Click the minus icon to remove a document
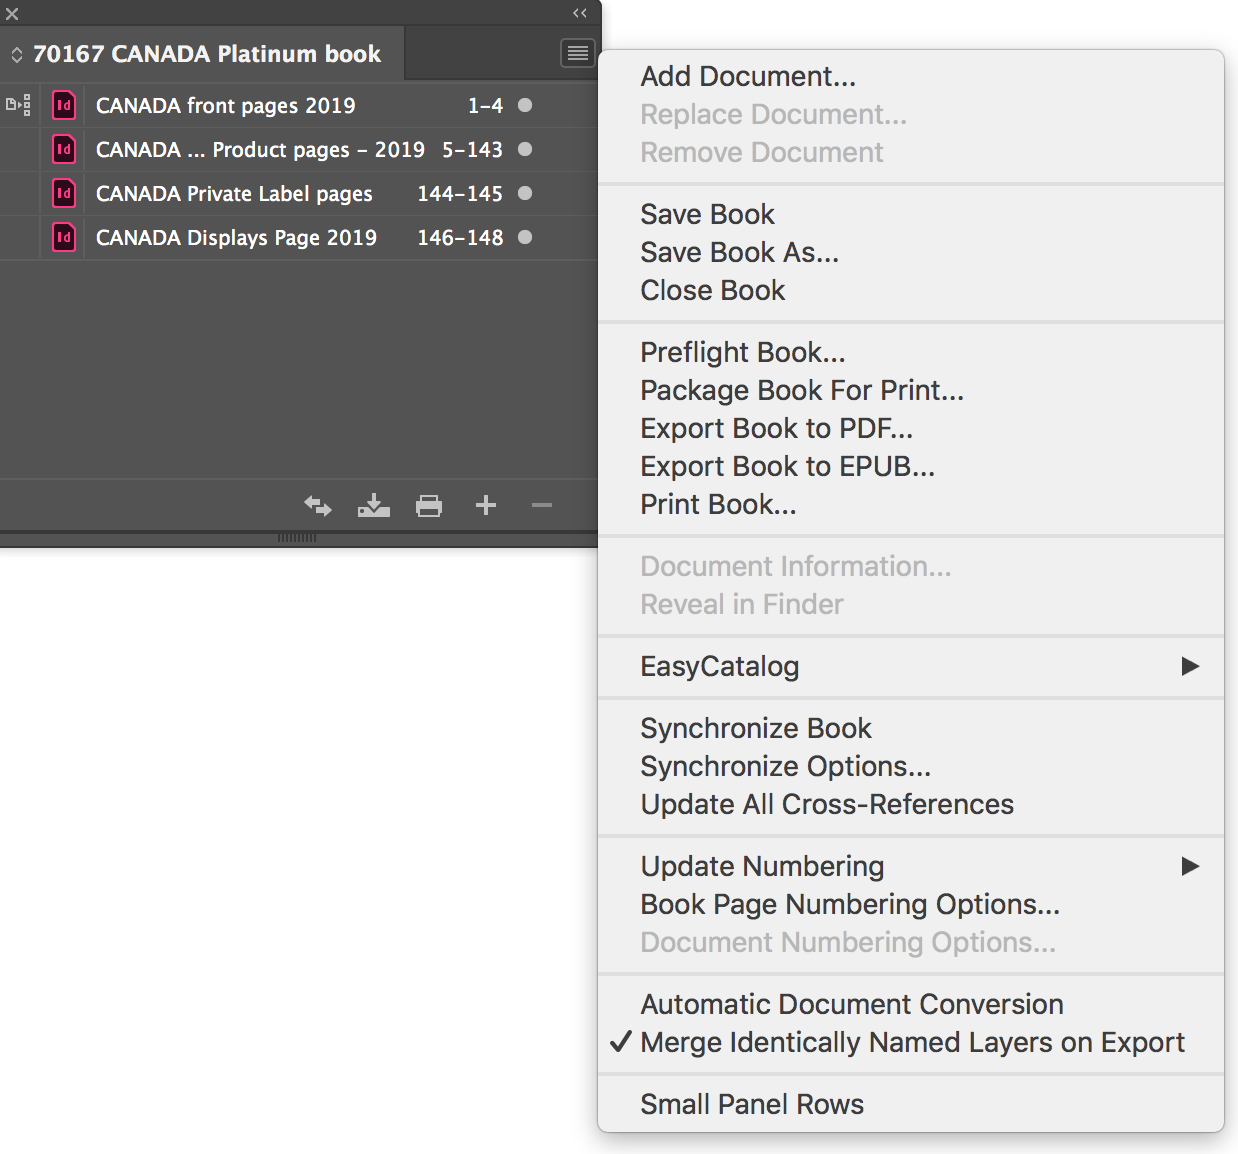1238x1154 pixels. pyautogui.click(x=541, y=505)
